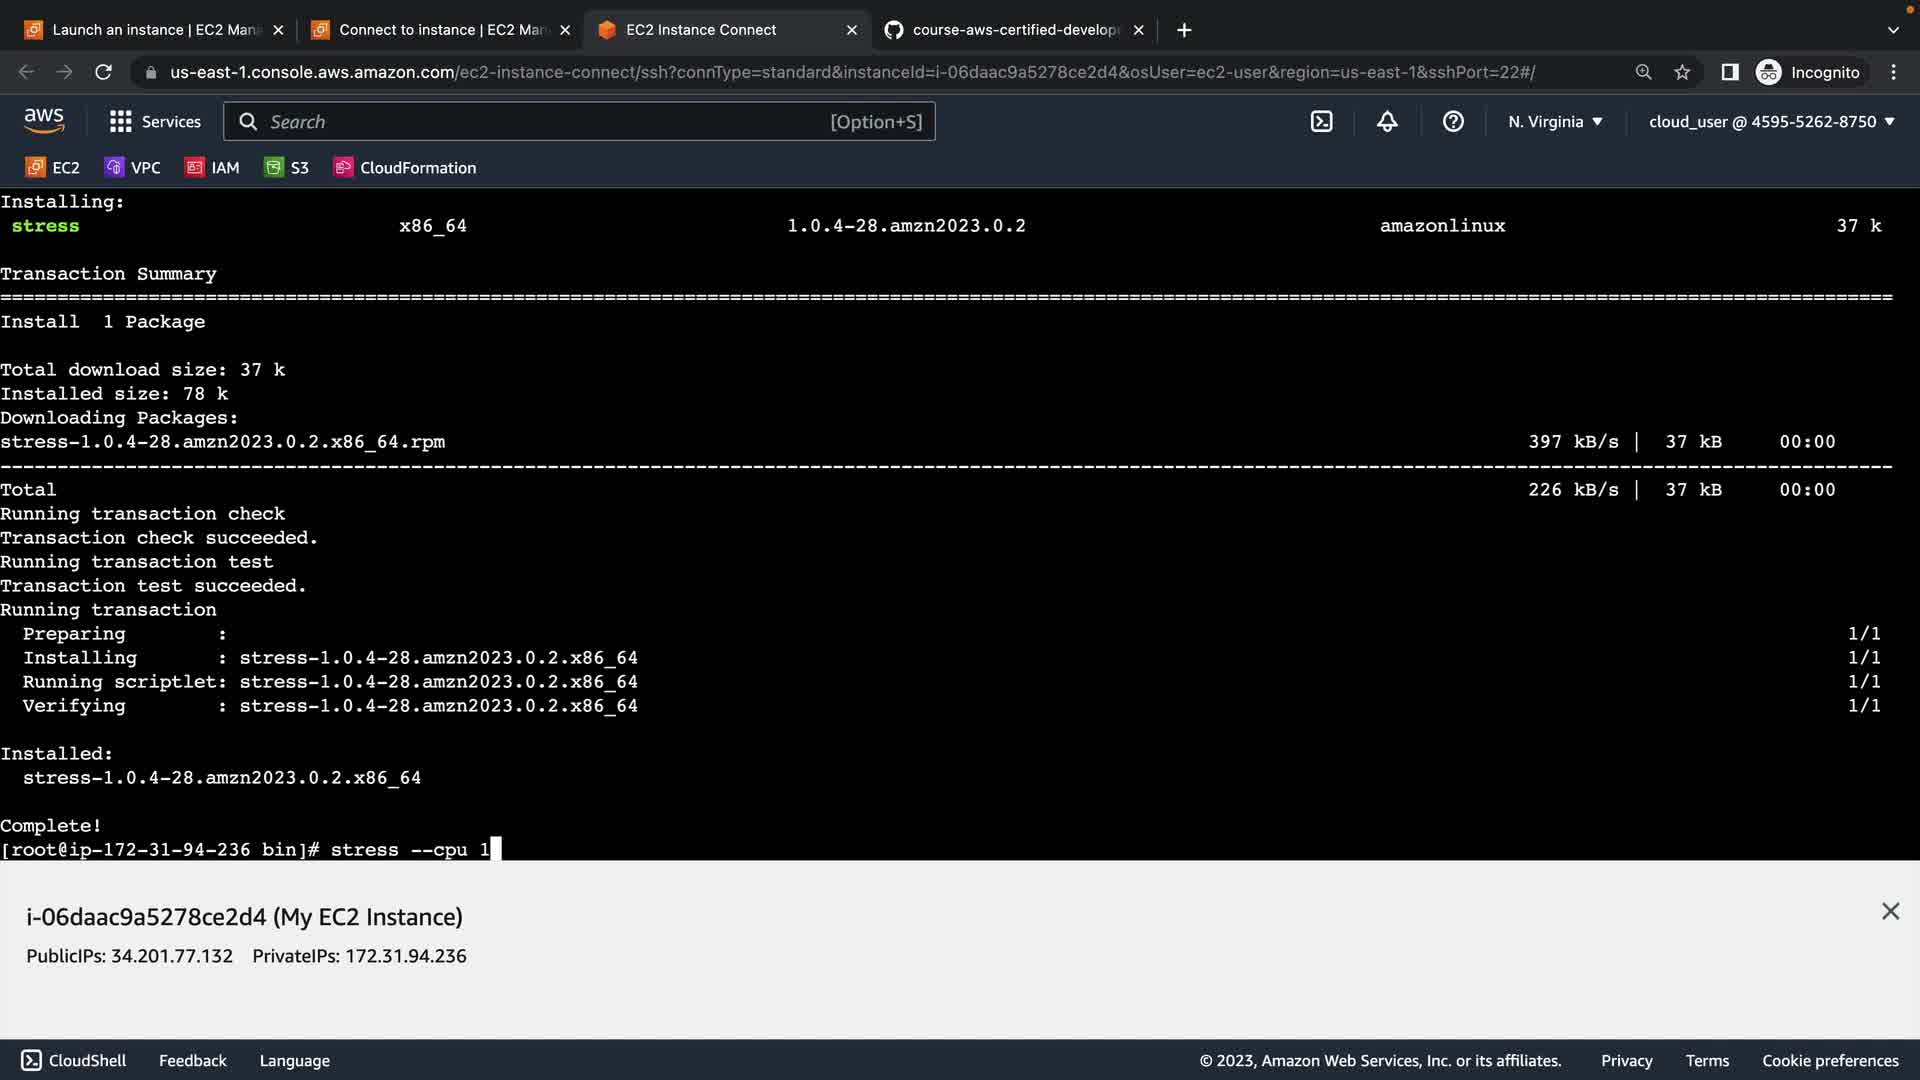Click the AWS logo home icon

coord(44,121)
